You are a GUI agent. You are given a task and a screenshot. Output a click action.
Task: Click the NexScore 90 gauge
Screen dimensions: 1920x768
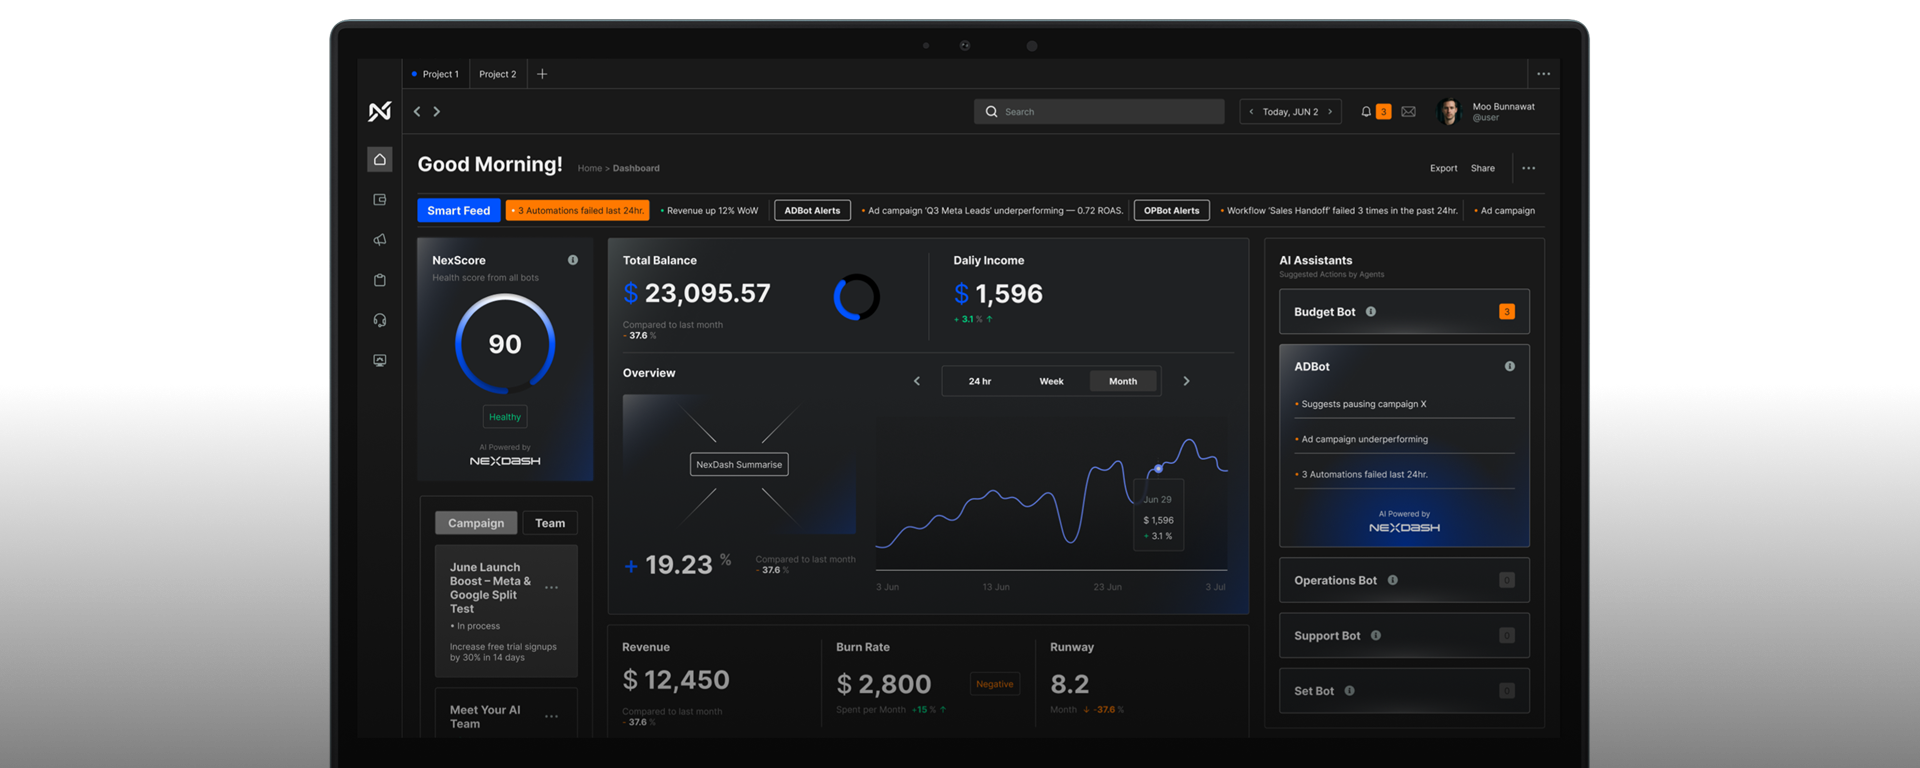(x=505, y=344)
